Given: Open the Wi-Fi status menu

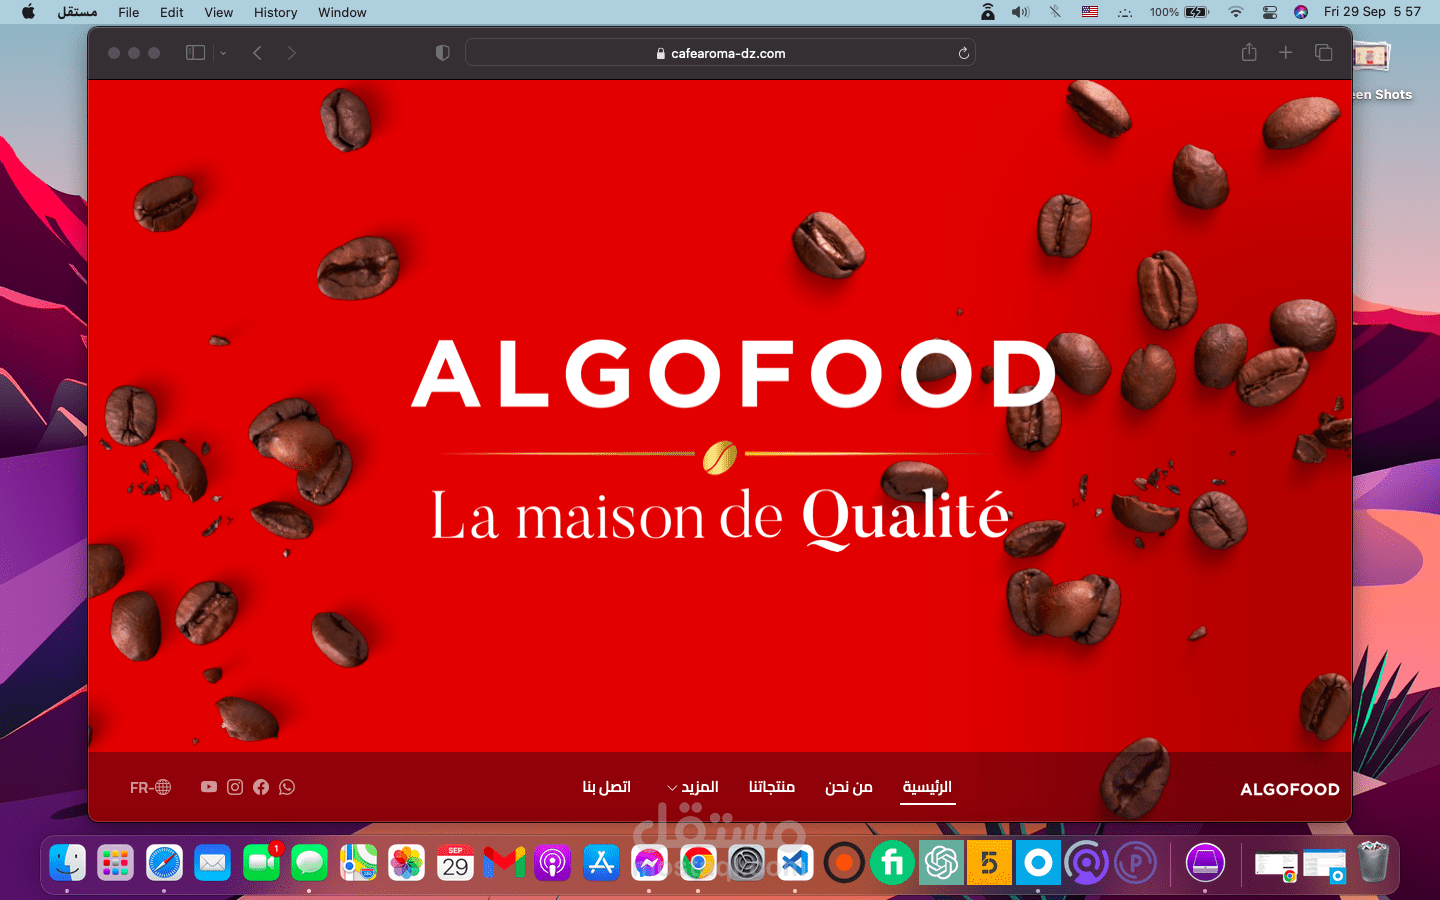Looking at the screenshot, I should tap(1236, 12).
